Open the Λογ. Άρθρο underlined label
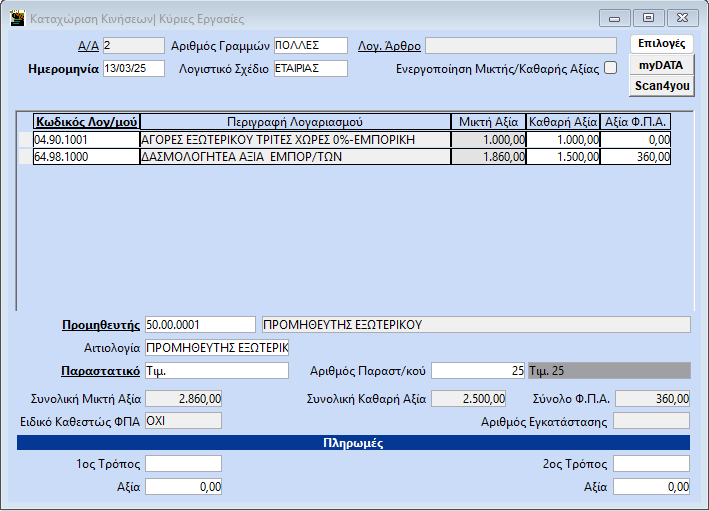Image resolution: width=709 pixels, height=511 pixels. tap(389, 46)
